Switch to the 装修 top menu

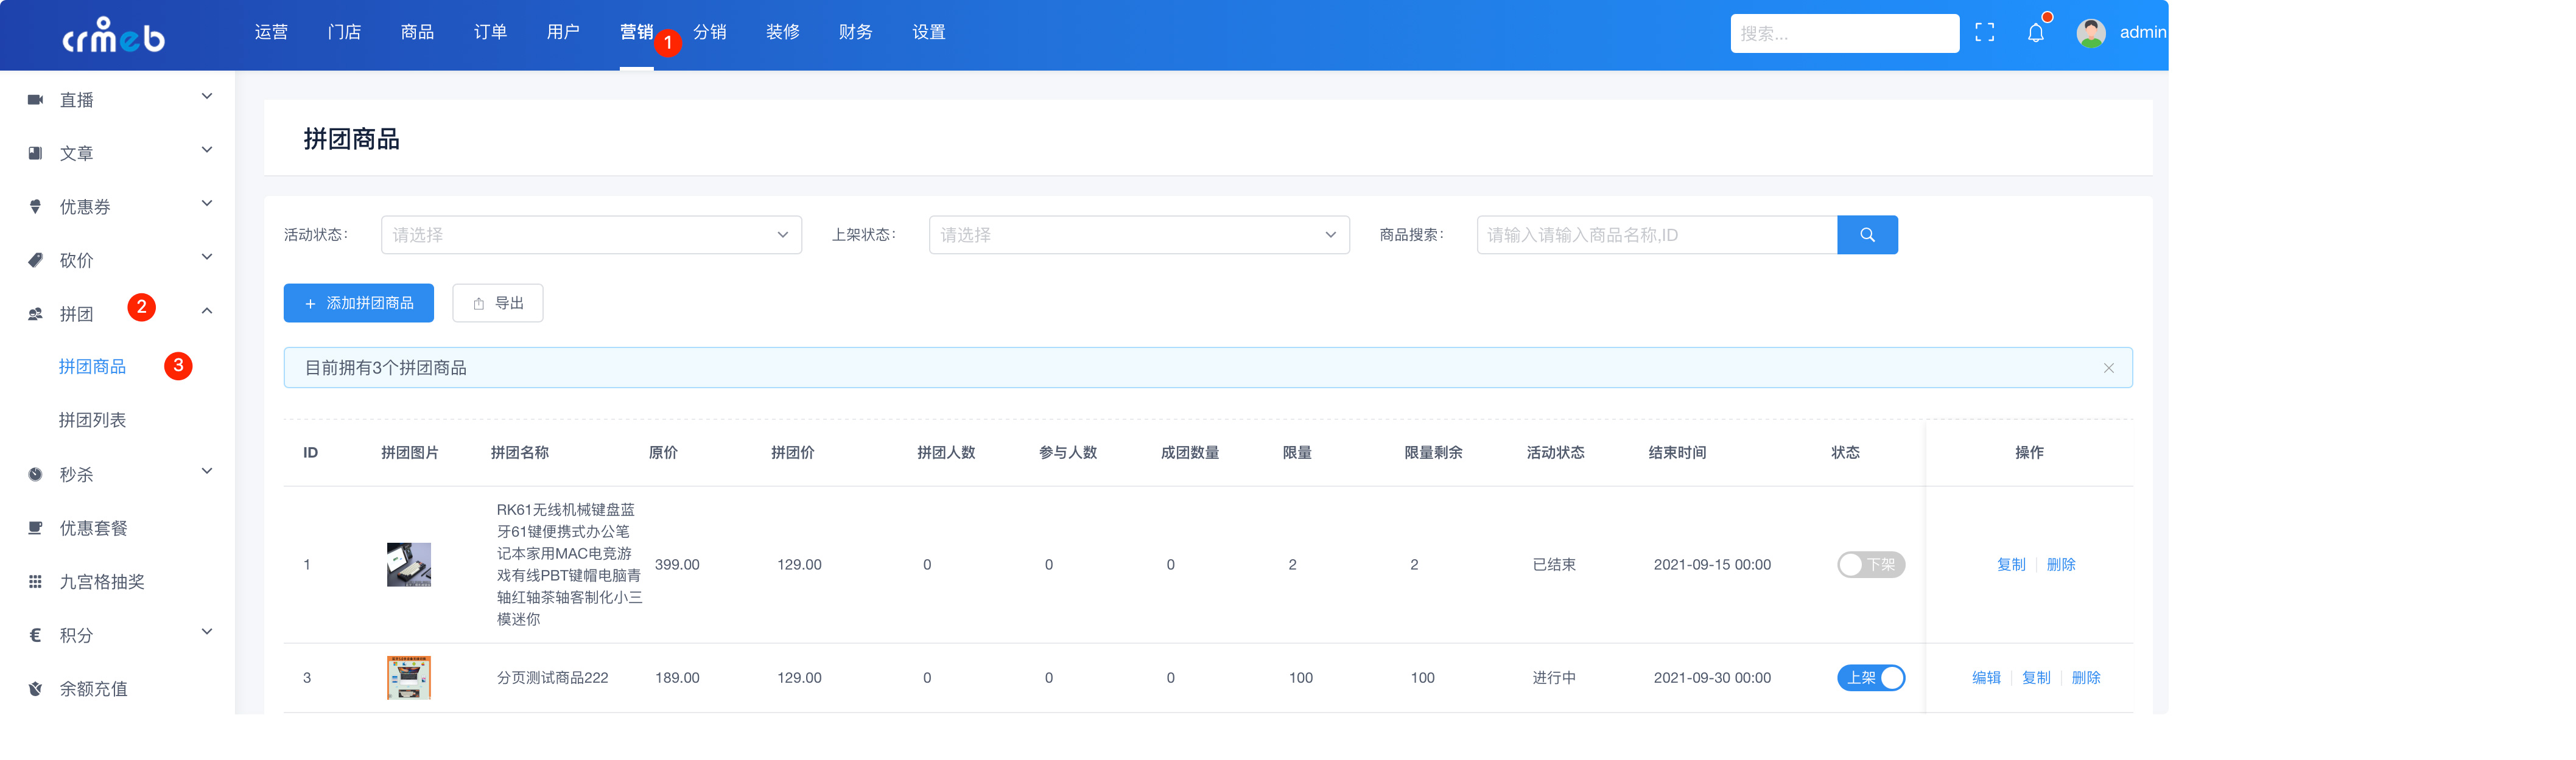click(x=782, y=33)
